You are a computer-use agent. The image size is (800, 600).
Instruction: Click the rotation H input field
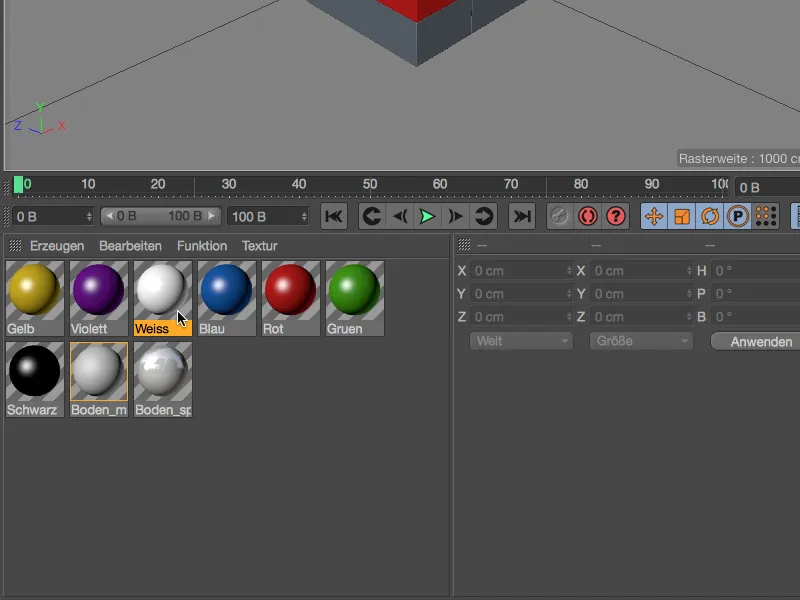(755, 271)
